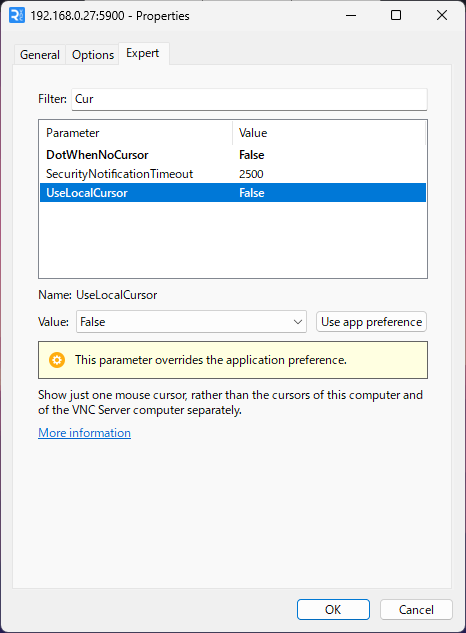Click the 2500 value cell

click(x=251, y=174)
